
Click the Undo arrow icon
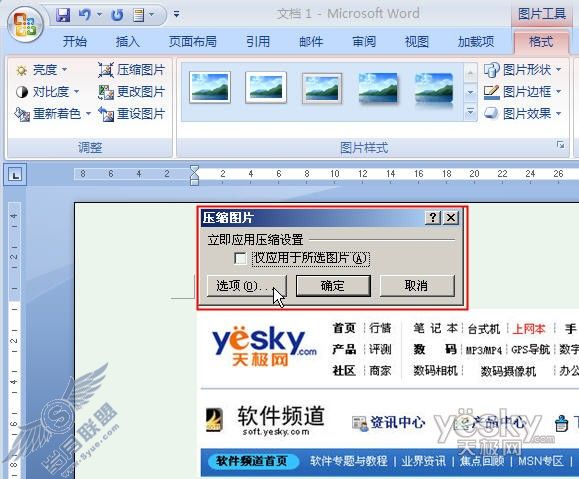85,15
